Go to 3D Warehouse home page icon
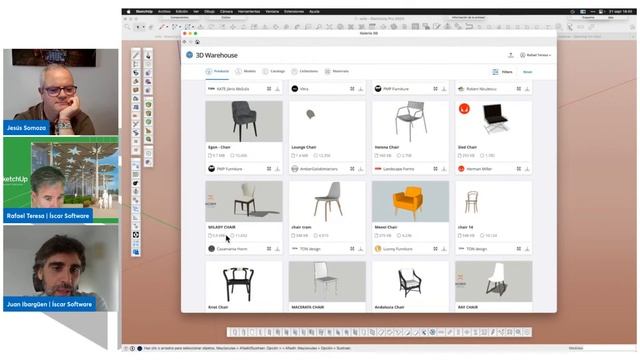Viewport: 640px width, 360px height. click(x=197, y=42)
